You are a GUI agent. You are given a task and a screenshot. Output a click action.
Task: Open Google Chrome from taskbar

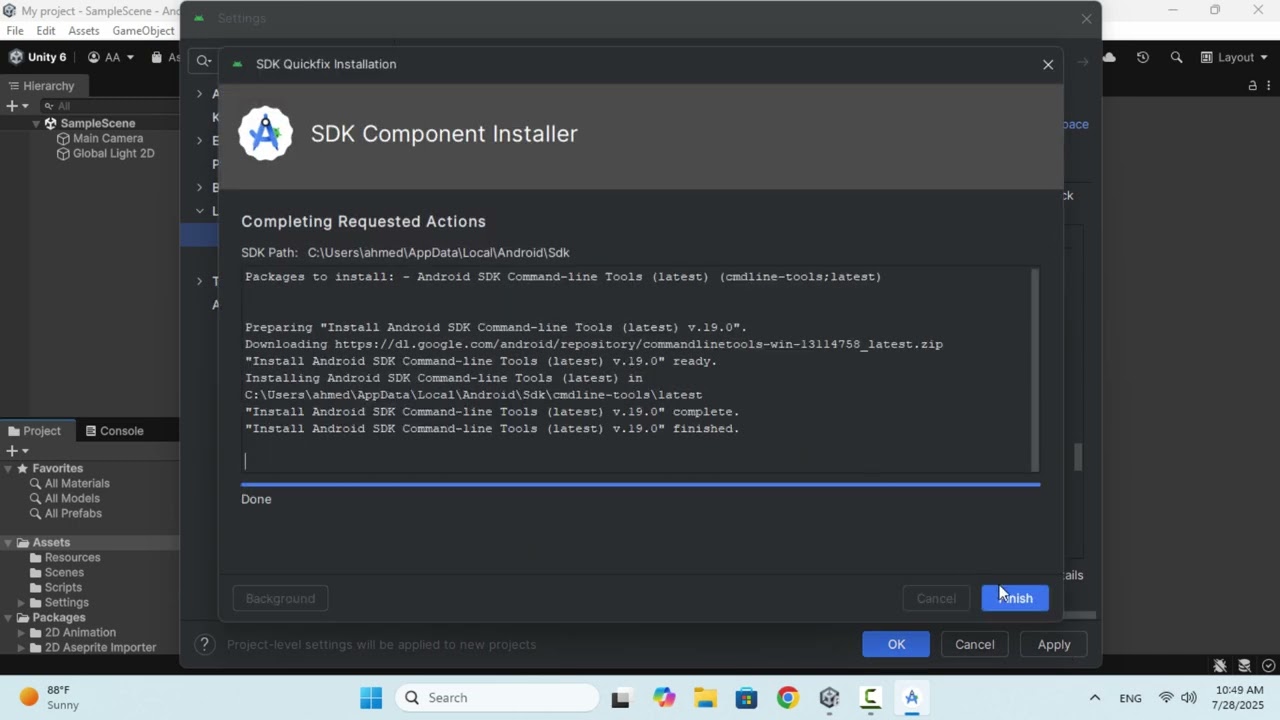coord(788,697)
